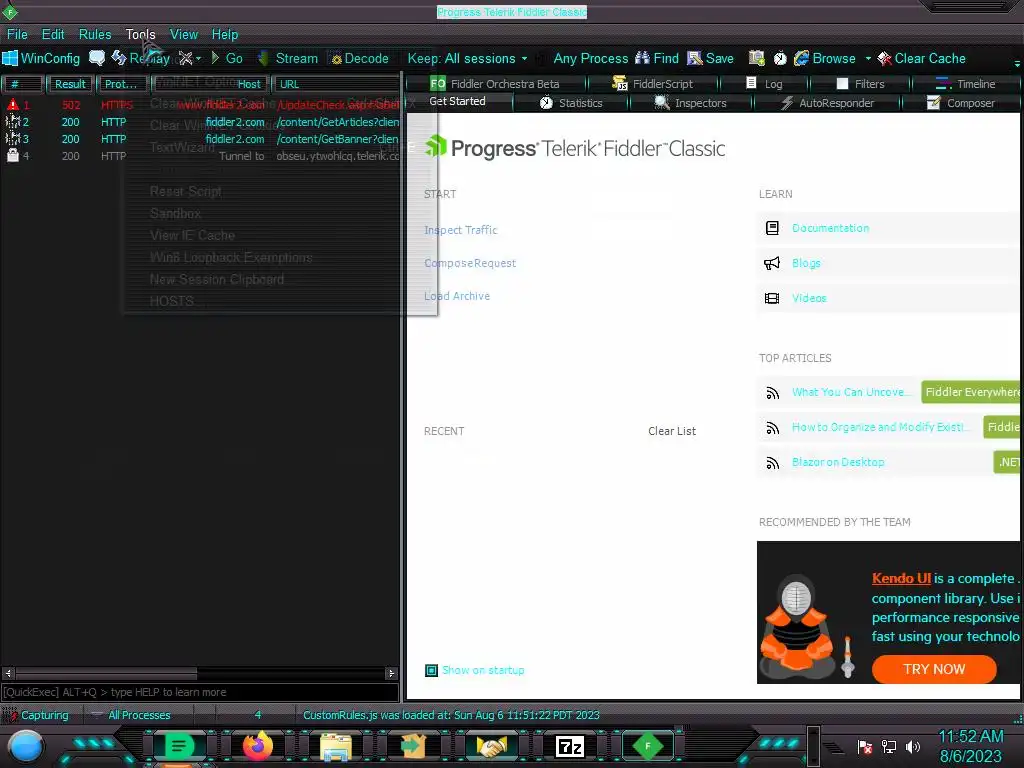This screenshot has width=1024, height=768.
Task: Click the QuickExec input box
Action: point(200,692)
